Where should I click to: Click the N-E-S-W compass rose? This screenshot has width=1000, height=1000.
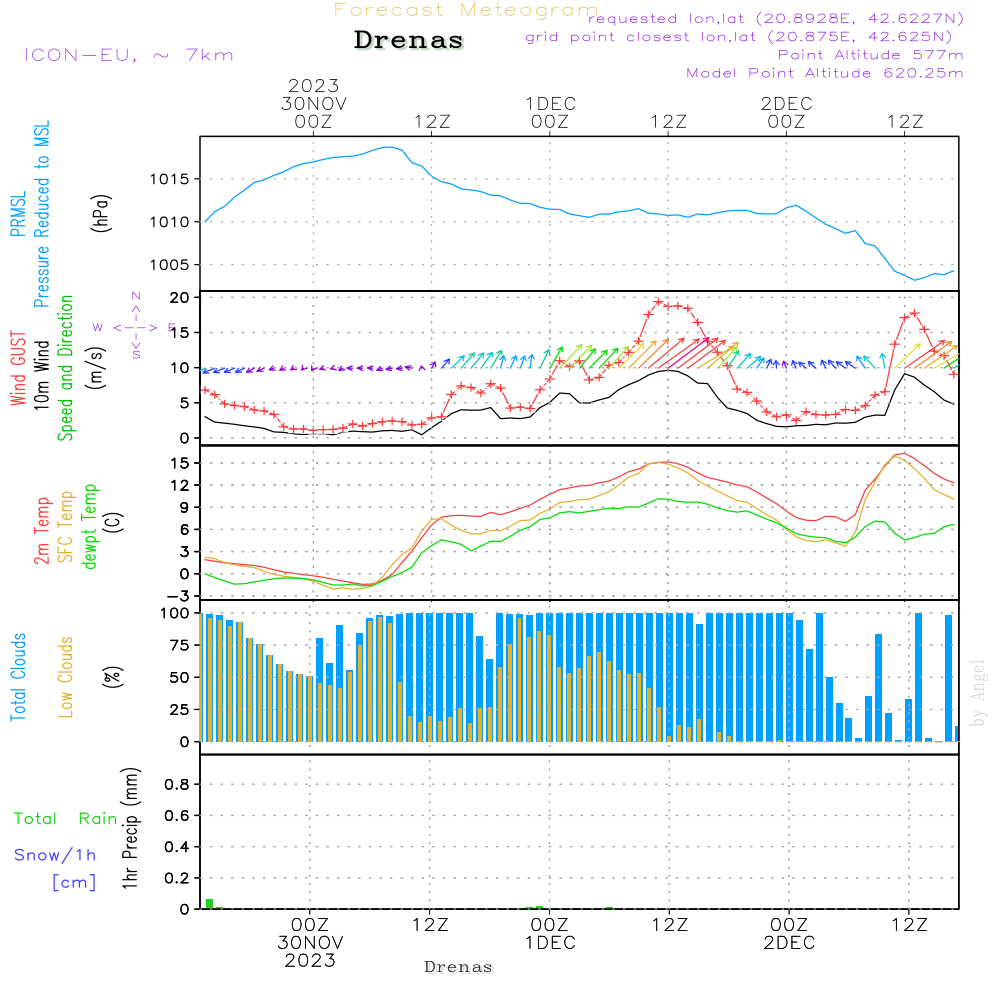[x=136, y=327]
